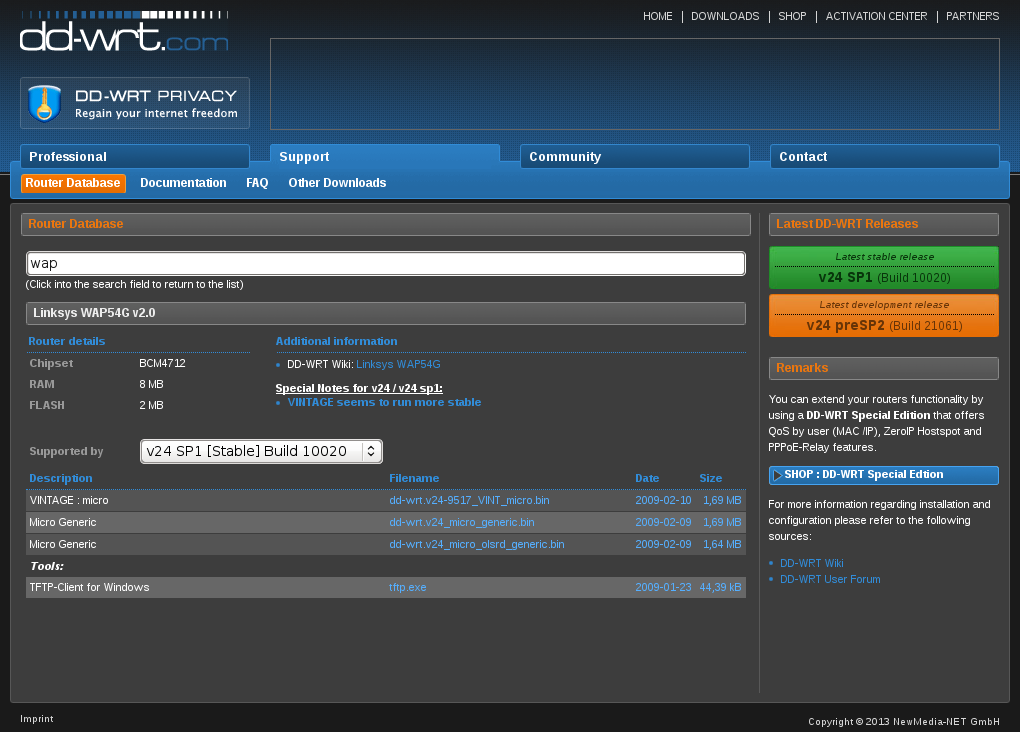The width and height of the screenshot is (1020, 732).
Task: Click the Size column header
Action: click(710, 478)
